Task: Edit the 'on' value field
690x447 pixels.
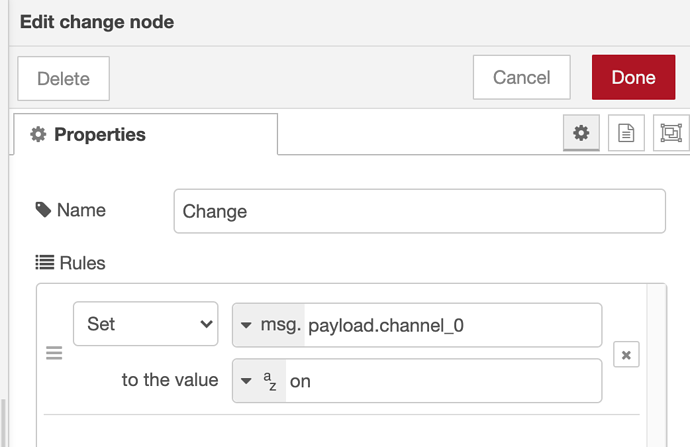Action: point(444,381)
